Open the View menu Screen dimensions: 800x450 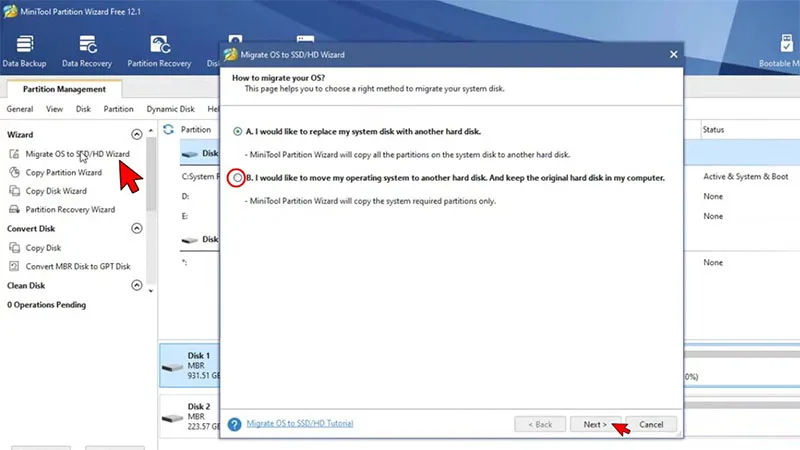pyautogui.click(x=55, y=109)
